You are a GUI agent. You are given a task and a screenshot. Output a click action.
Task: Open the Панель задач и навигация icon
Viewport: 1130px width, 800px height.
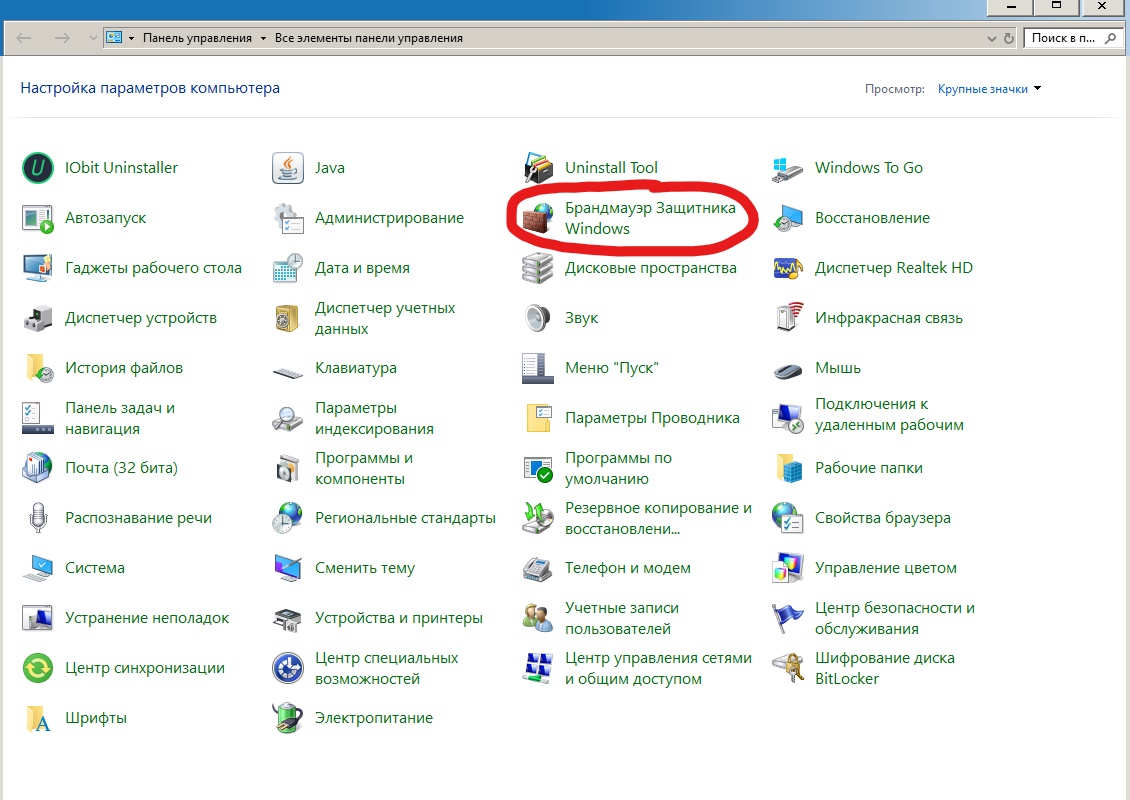click(x=37, y=418)
